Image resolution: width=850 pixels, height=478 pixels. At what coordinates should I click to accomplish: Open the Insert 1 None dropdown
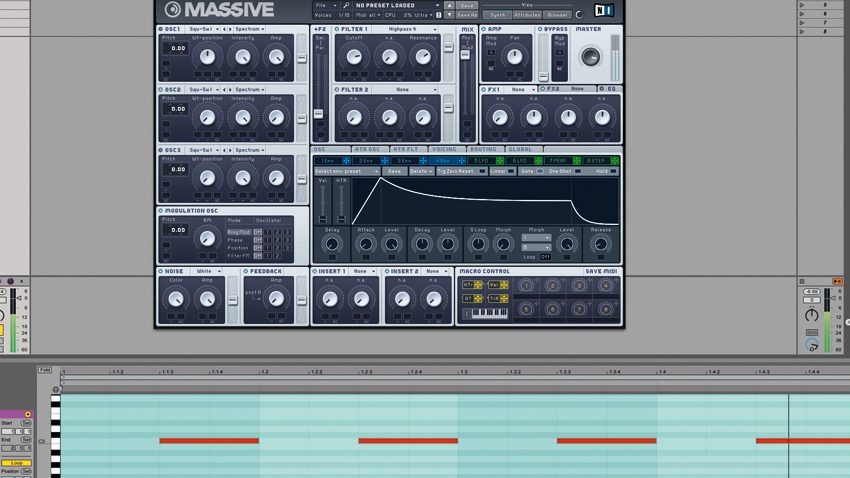coord(363,272)
